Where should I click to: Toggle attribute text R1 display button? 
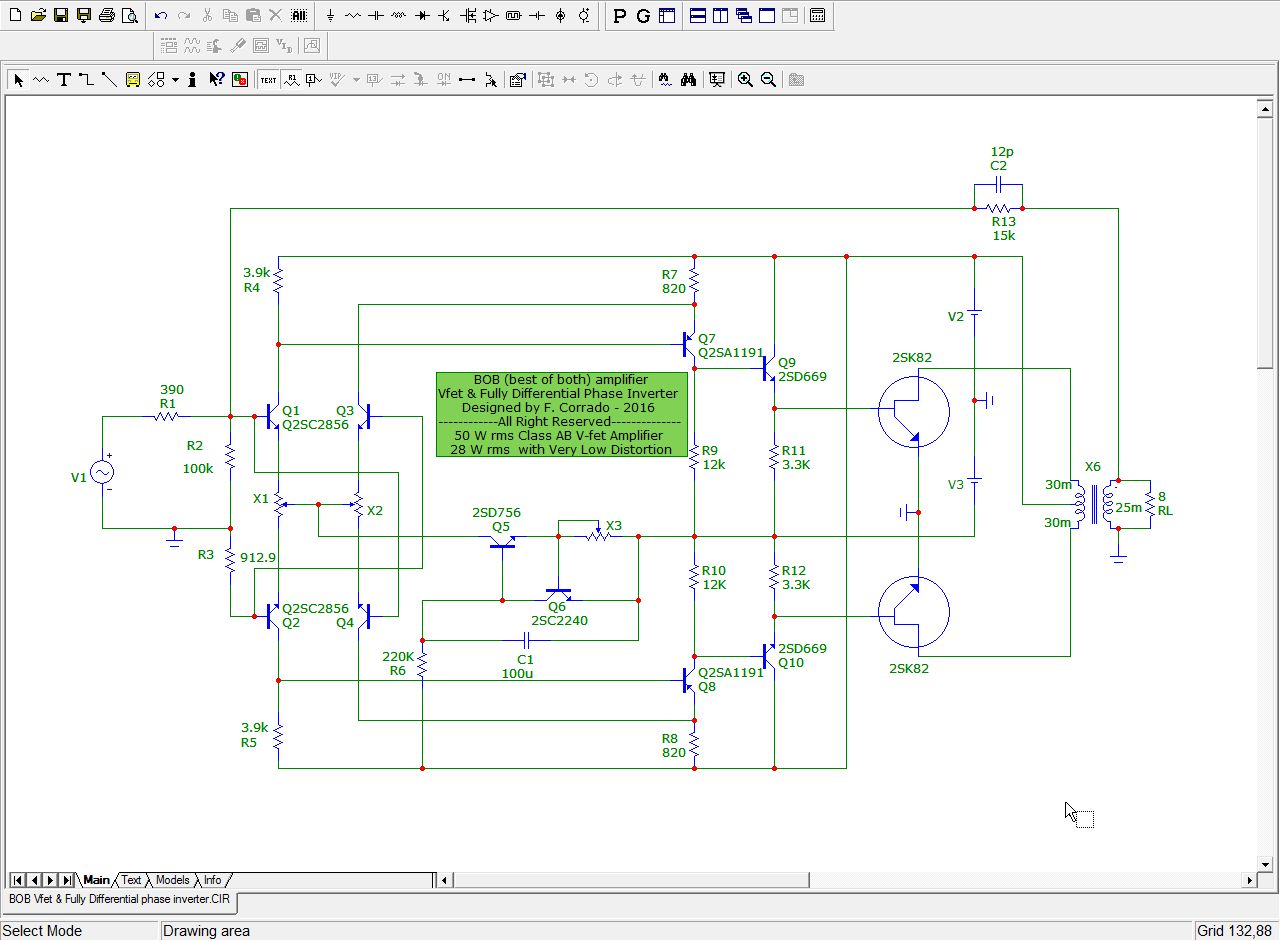(292, 80)
